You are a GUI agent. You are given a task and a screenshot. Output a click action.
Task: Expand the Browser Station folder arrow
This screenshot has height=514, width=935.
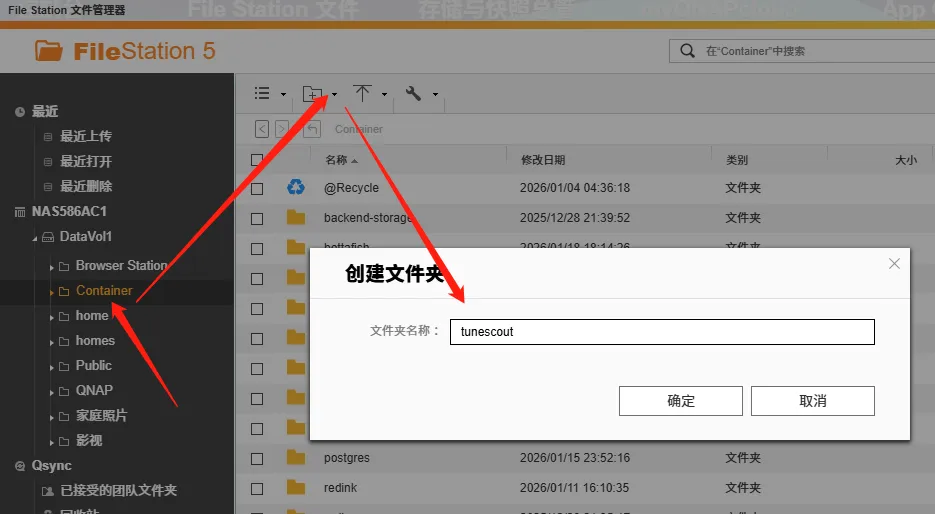(51, 267)
